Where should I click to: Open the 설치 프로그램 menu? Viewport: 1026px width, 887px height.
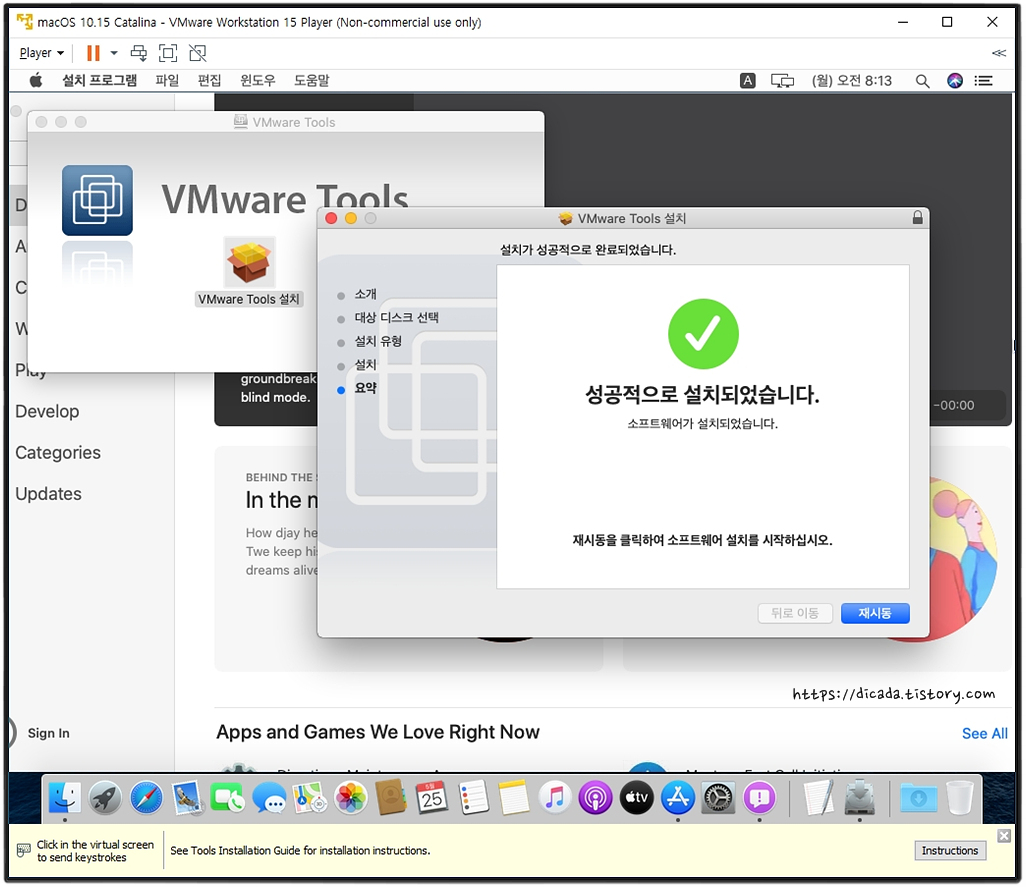coord(99,80)
